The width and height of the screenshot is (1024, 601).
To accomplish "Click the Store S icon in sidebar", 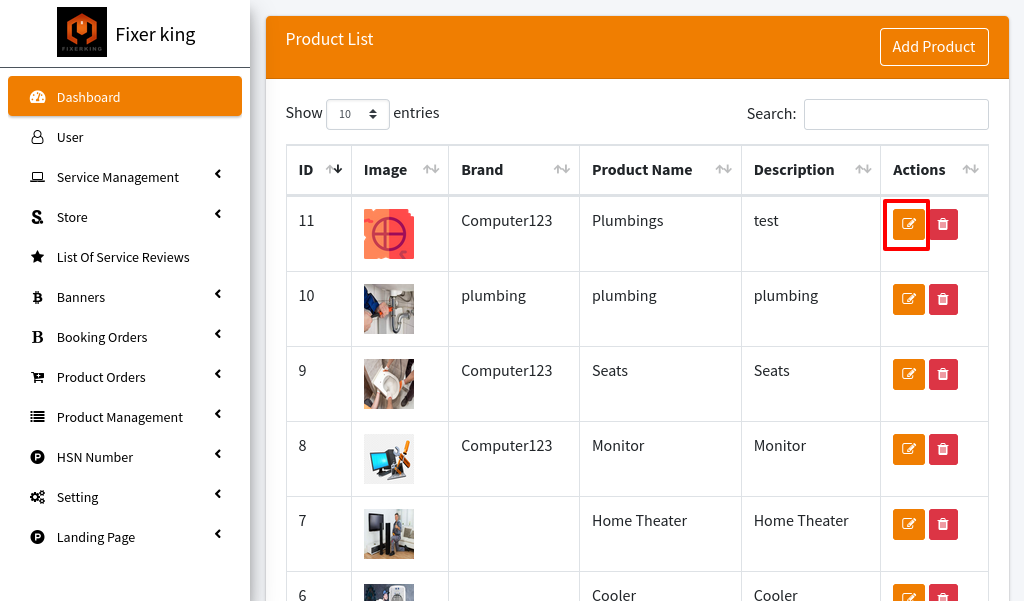I will [37, 217].
